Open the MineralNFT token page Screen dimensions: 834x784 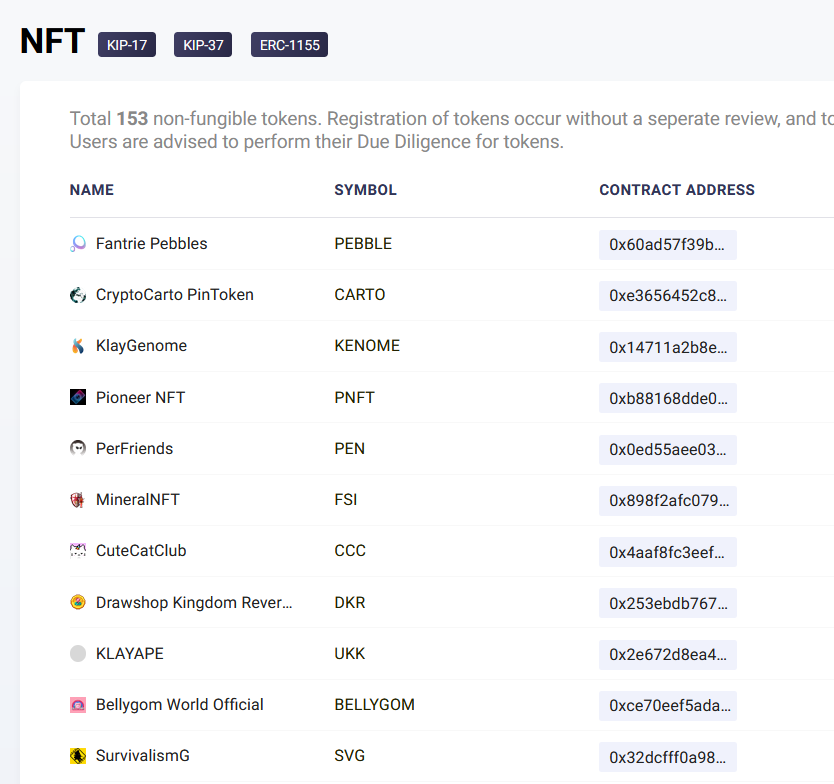138,499
